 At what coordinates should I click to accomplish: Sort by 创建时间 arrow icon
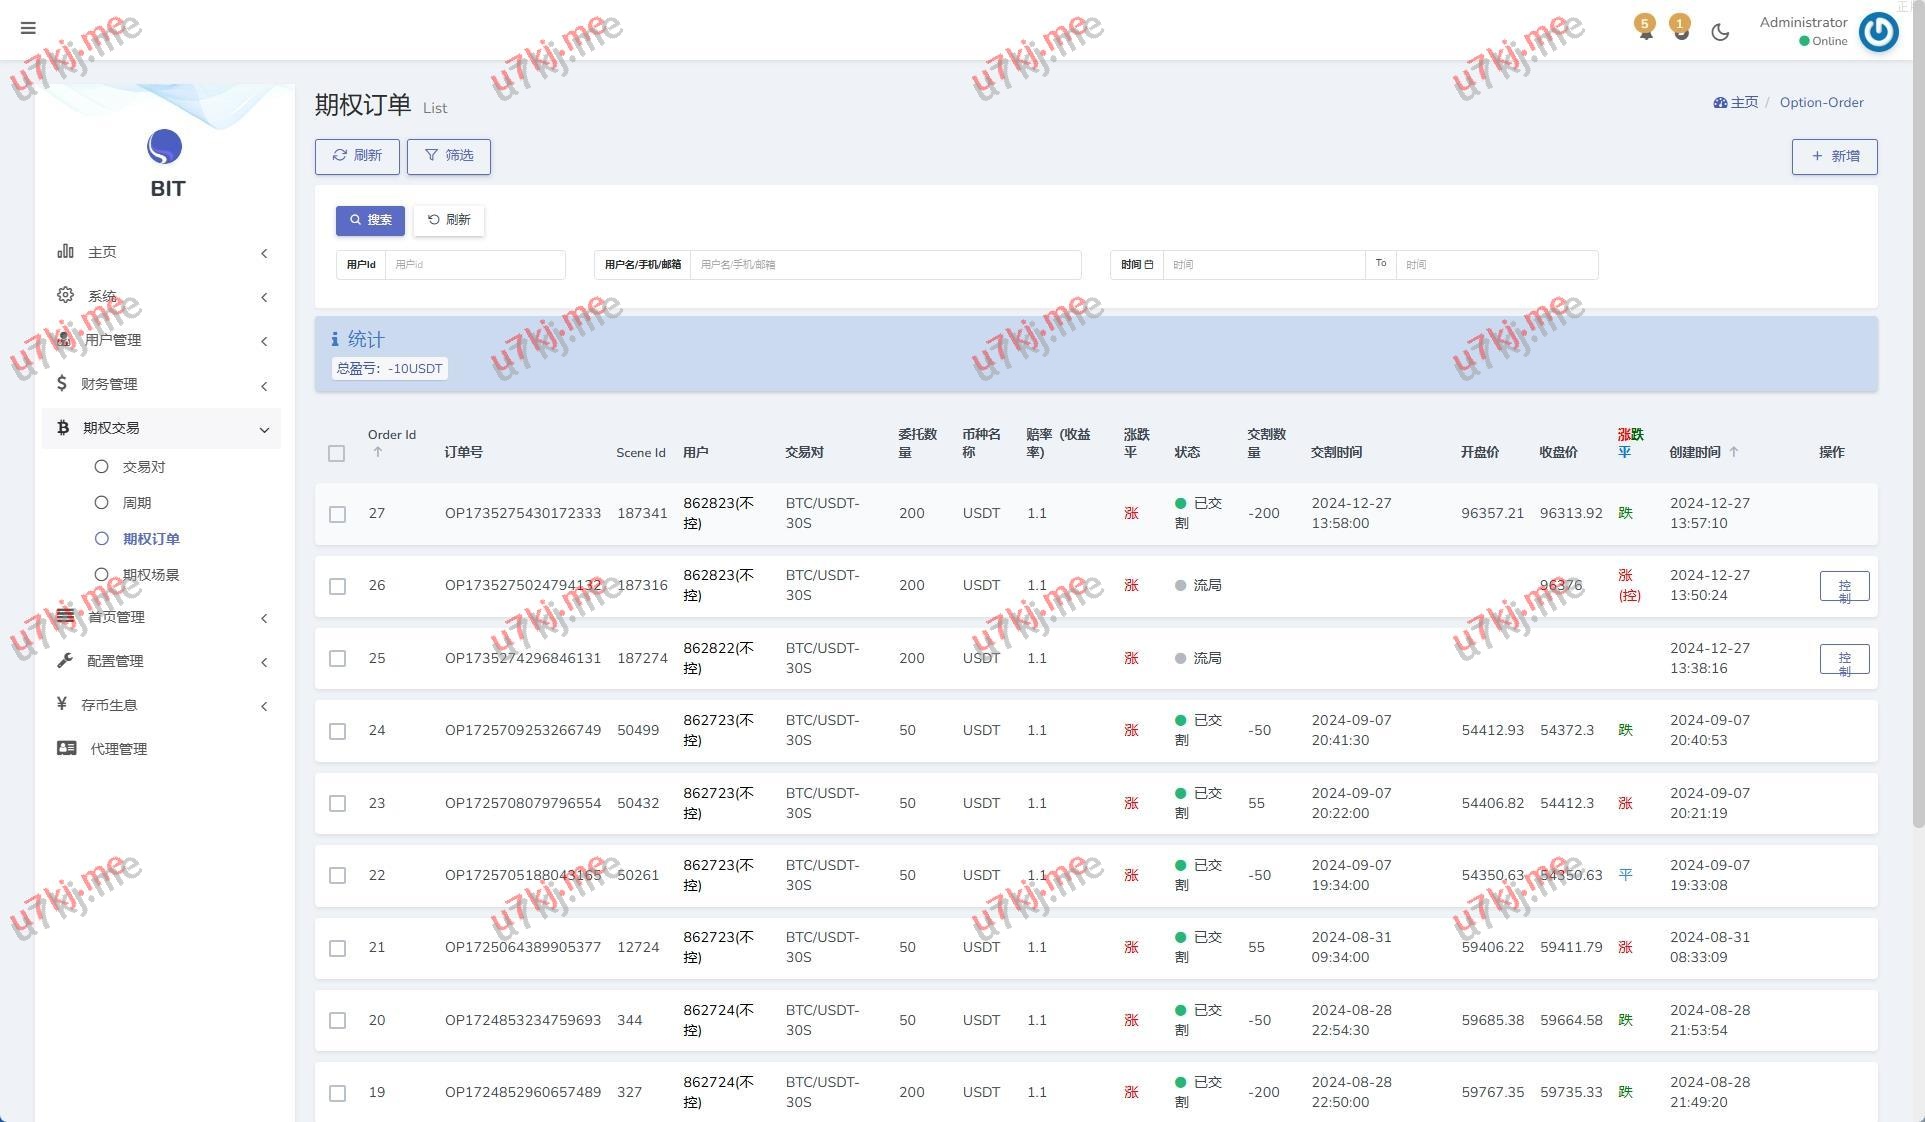[x=1734, y=452]
